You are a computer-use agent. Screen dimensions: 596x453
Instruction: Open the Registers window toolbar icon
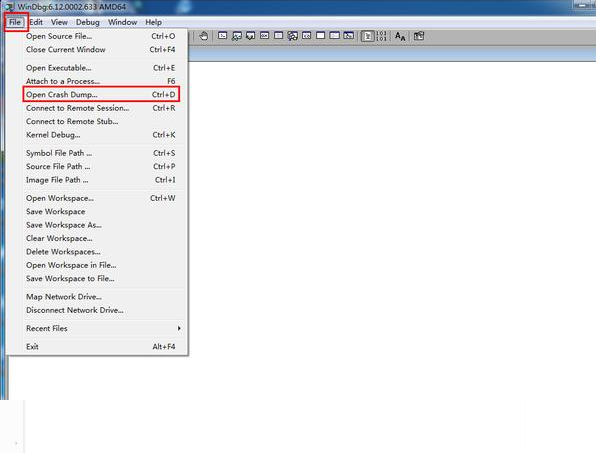[265, 36]
